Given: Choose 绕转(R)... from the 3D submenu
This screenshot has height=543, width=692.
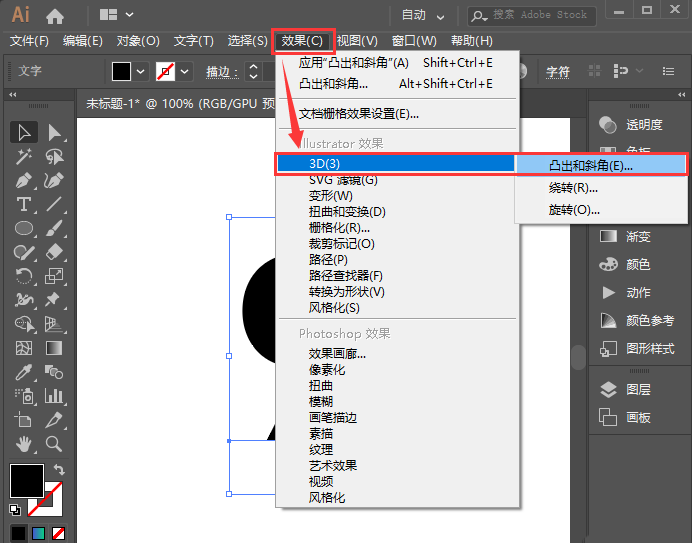Looking at the screenshot, I should pos(574,188).
